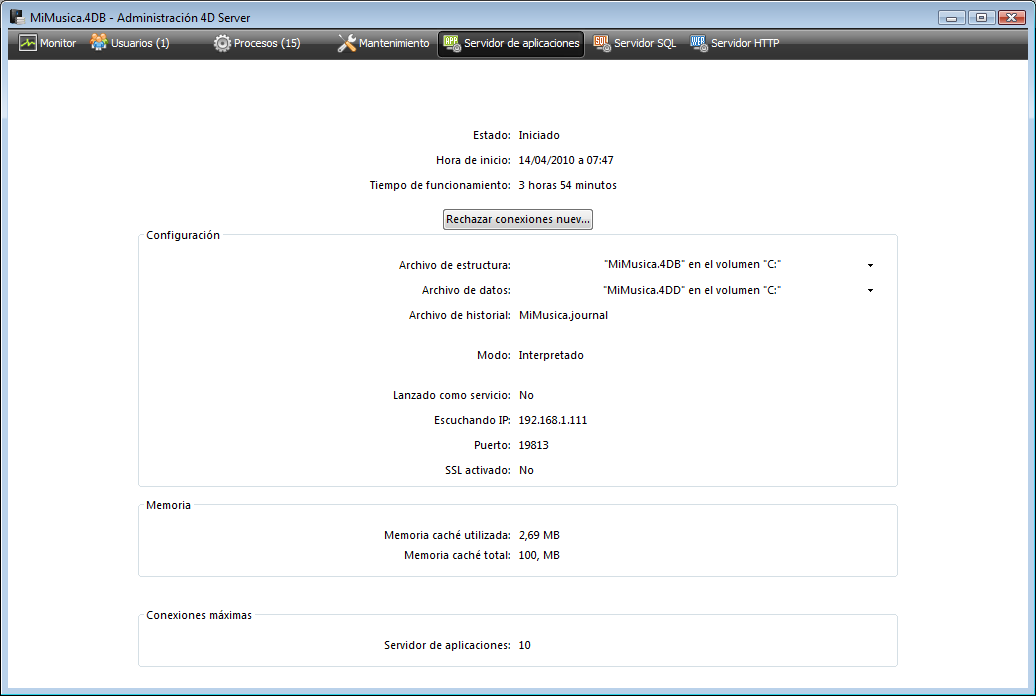
Task: Click the Escuchando IP: label
Action: point(472,420)
